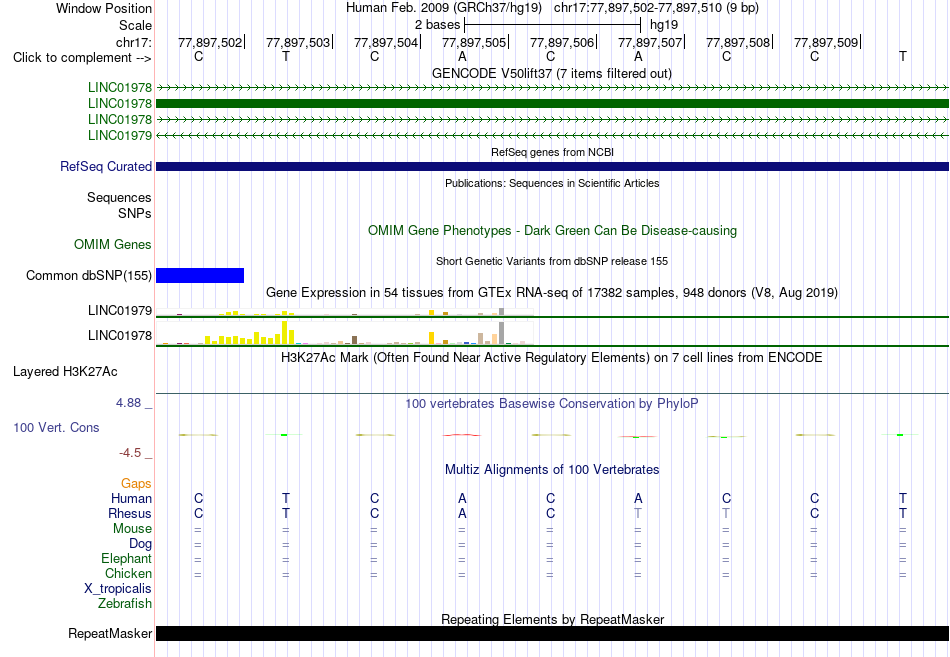Select the chr17: ruler label
This screenshot has height=657, width=950.
point(134,42)
